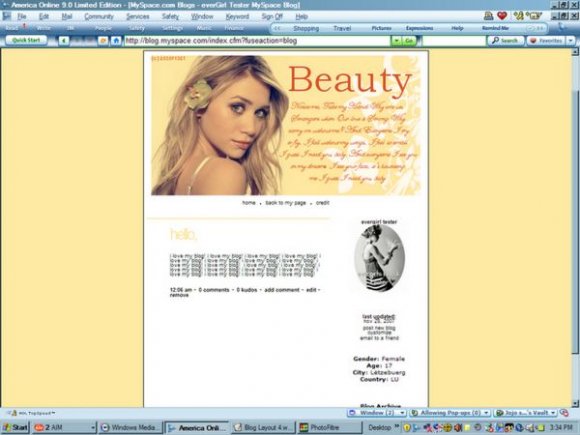Open the Community menu
This screenshot has width=580, height=435.
point(99,16)
